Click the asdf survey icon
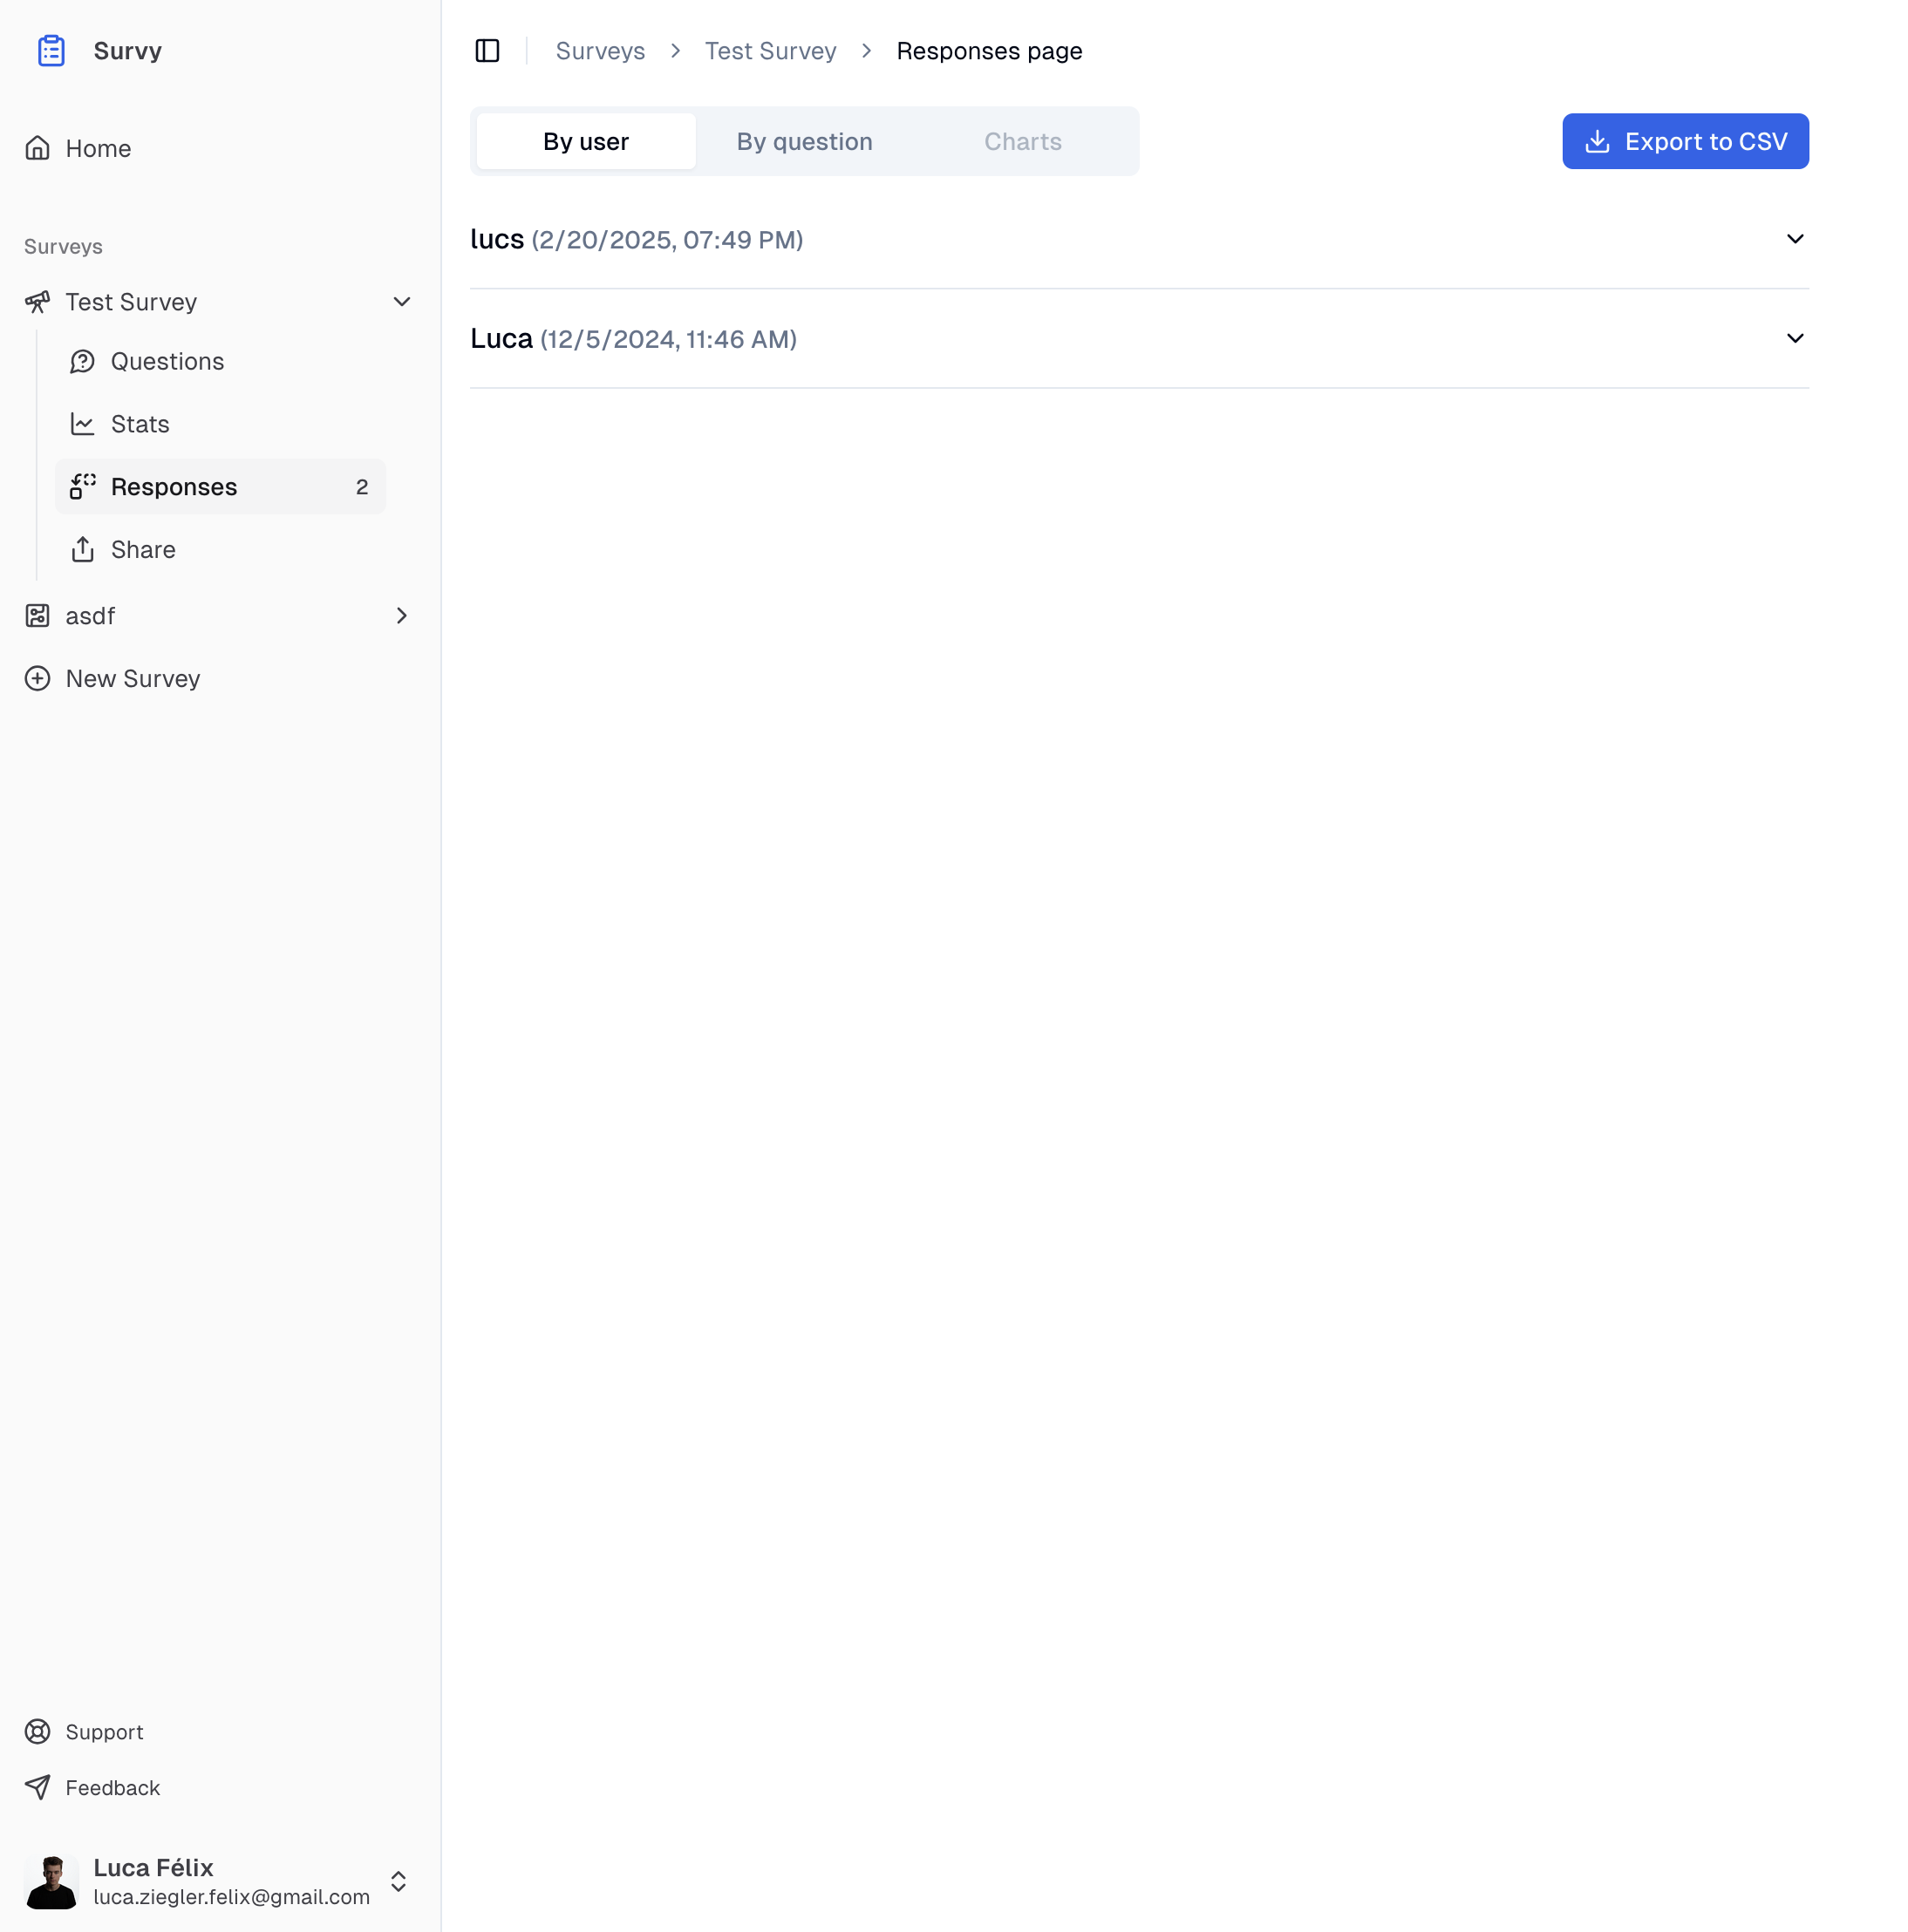The height and width of the screenshot is (1932, 1908). (x=37, y=615)
